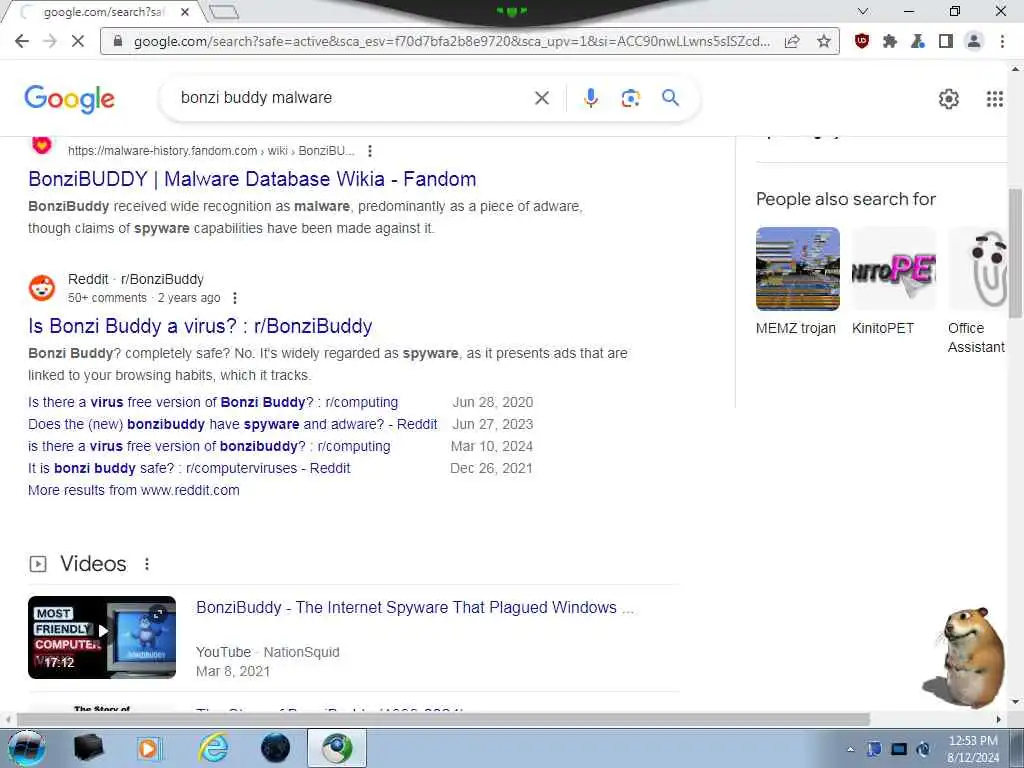Viewport: 1024px width, 768px height.
Task: Open the Extensions puzzle menu
Action: point(889,41)
